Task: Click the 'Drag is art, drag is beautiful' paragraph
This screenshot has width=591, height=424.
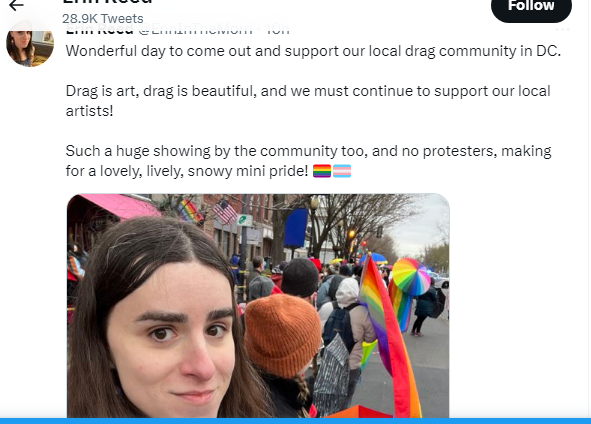Action: tap(308, 101)
